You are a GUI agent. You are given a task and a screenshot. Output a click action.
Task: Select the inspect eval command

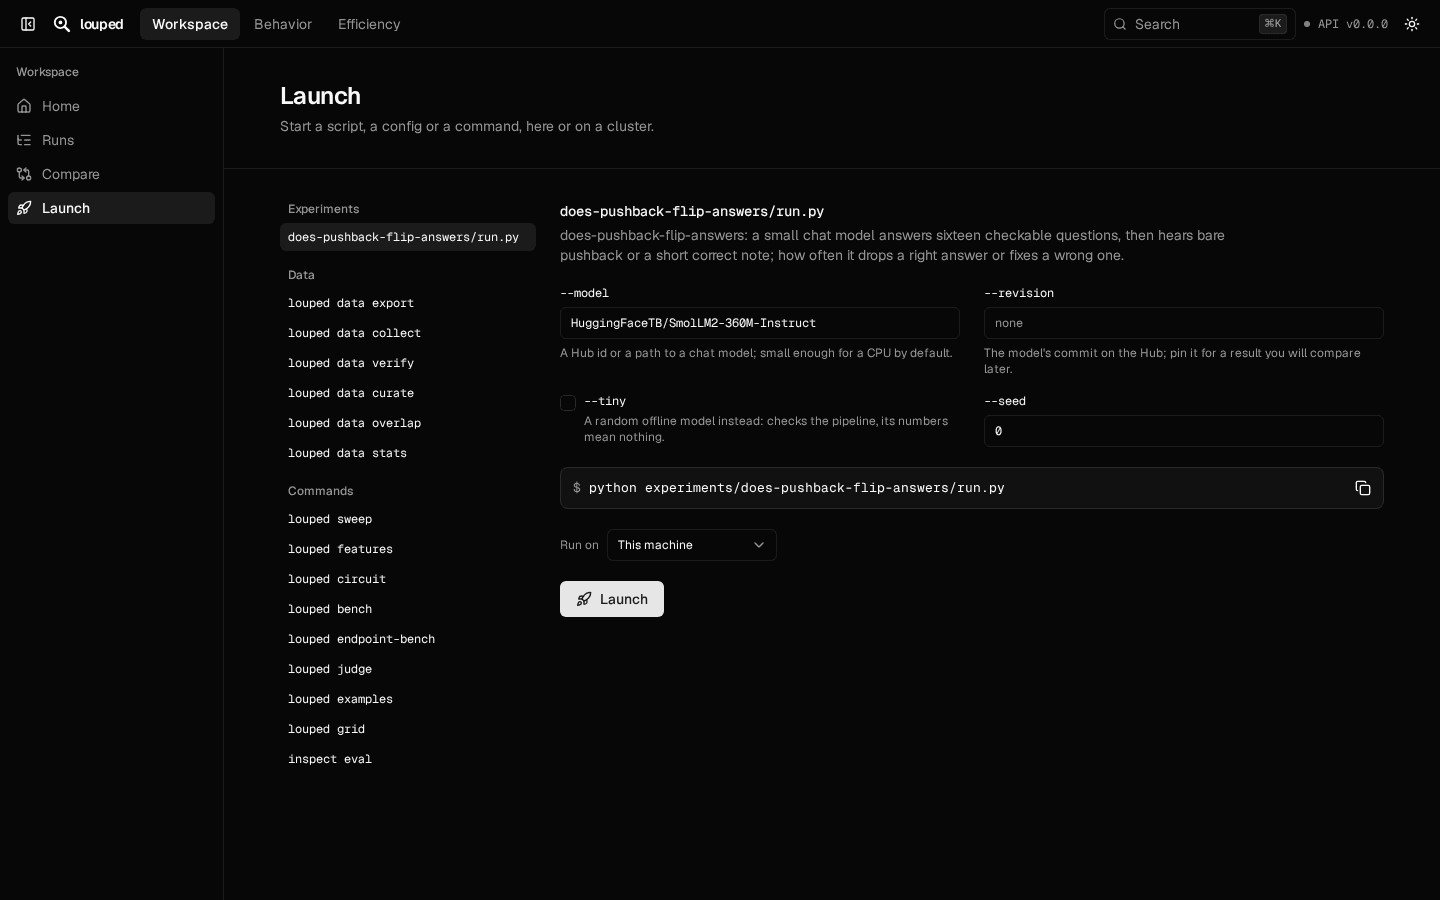click(408, 759)
